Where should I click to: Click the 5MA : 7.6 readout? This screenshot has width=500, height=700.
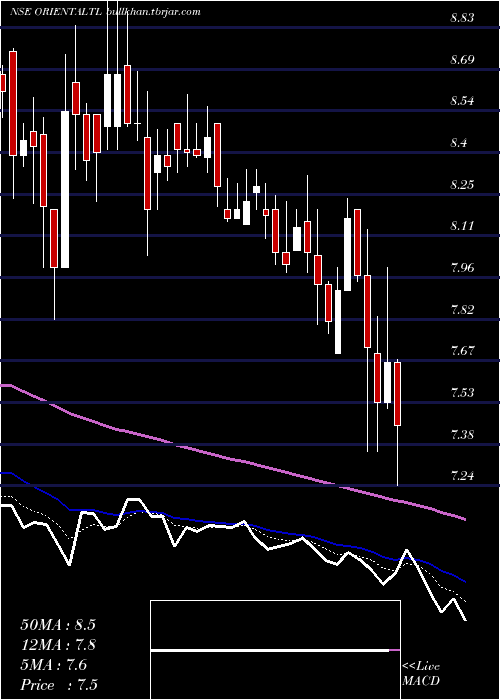(54, 665)
